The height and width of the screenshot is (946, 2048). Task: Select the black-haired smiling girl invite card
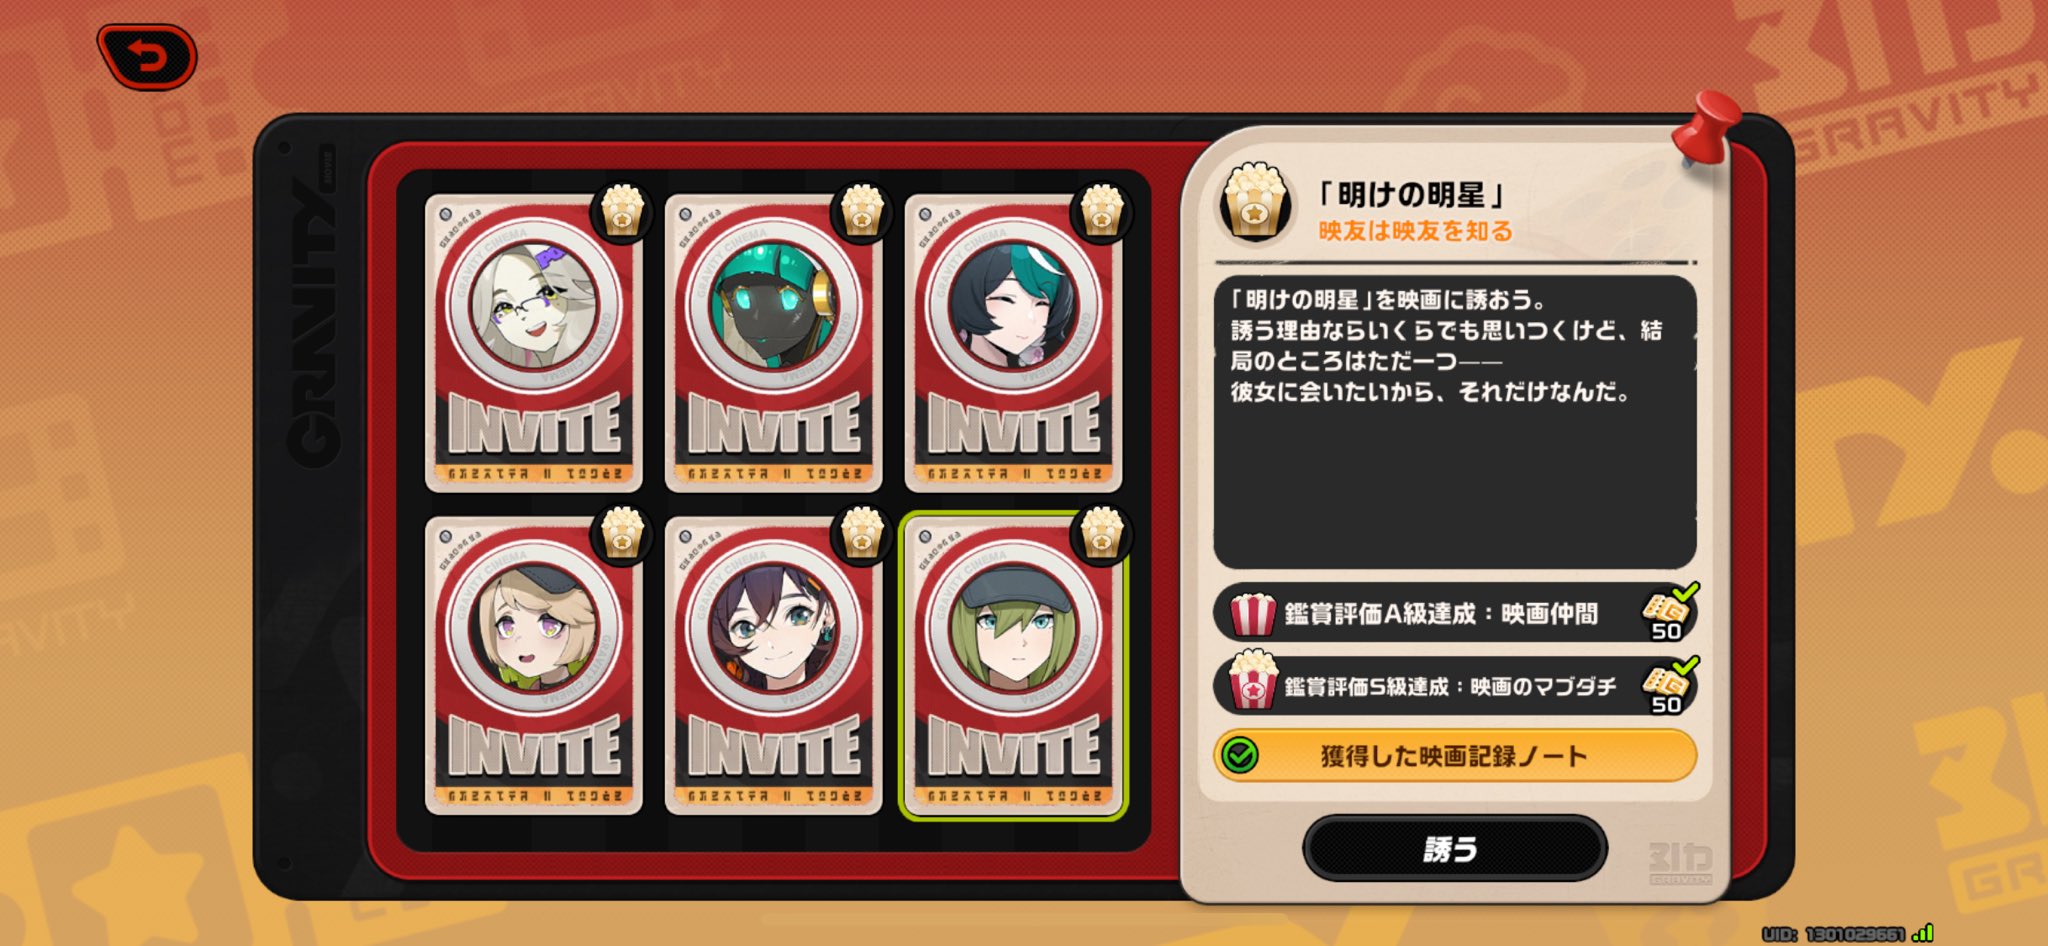(x=1013, y=342)
